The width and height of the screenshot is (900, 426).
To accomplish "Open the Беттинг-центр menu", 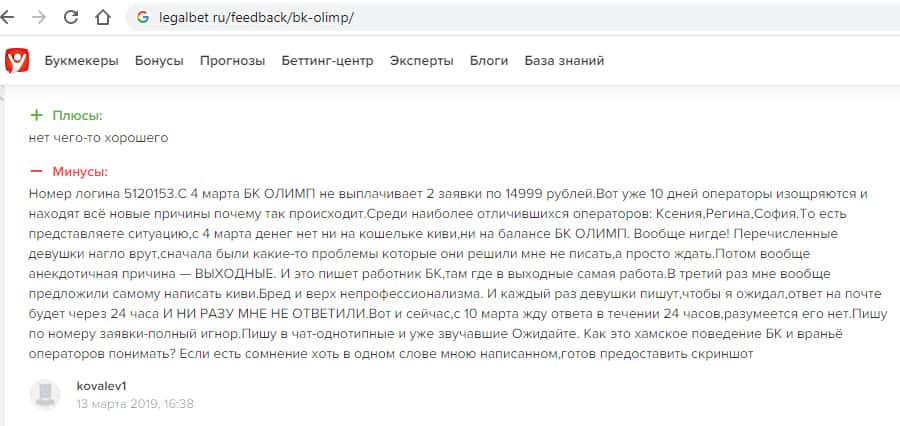I will pos(327,61).
